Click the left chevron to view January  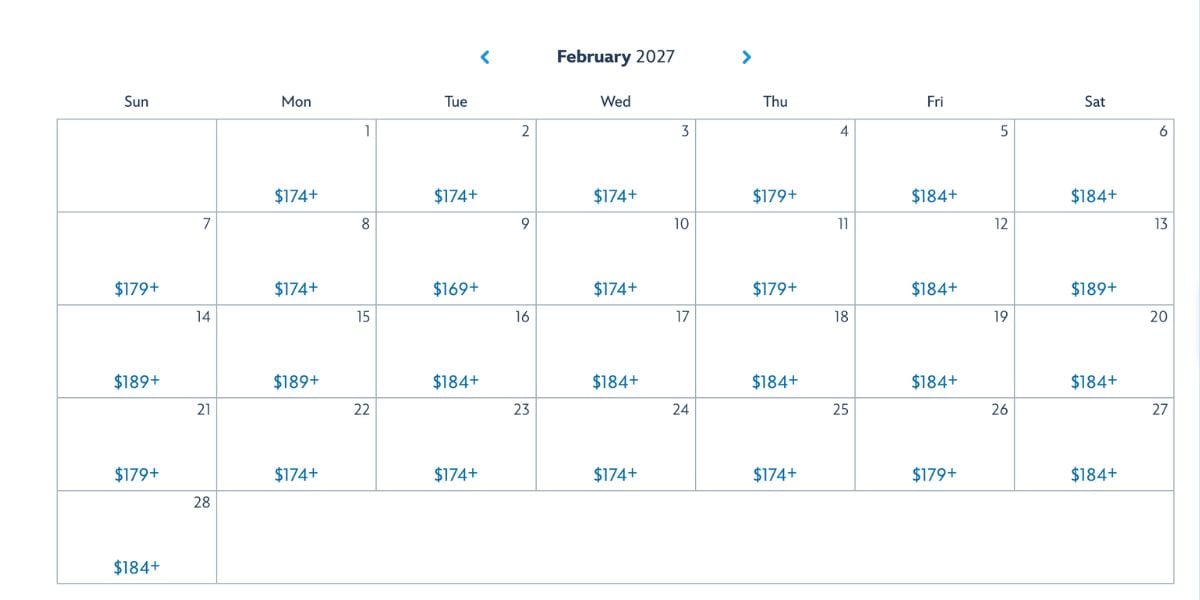click(x=484, y=57)
